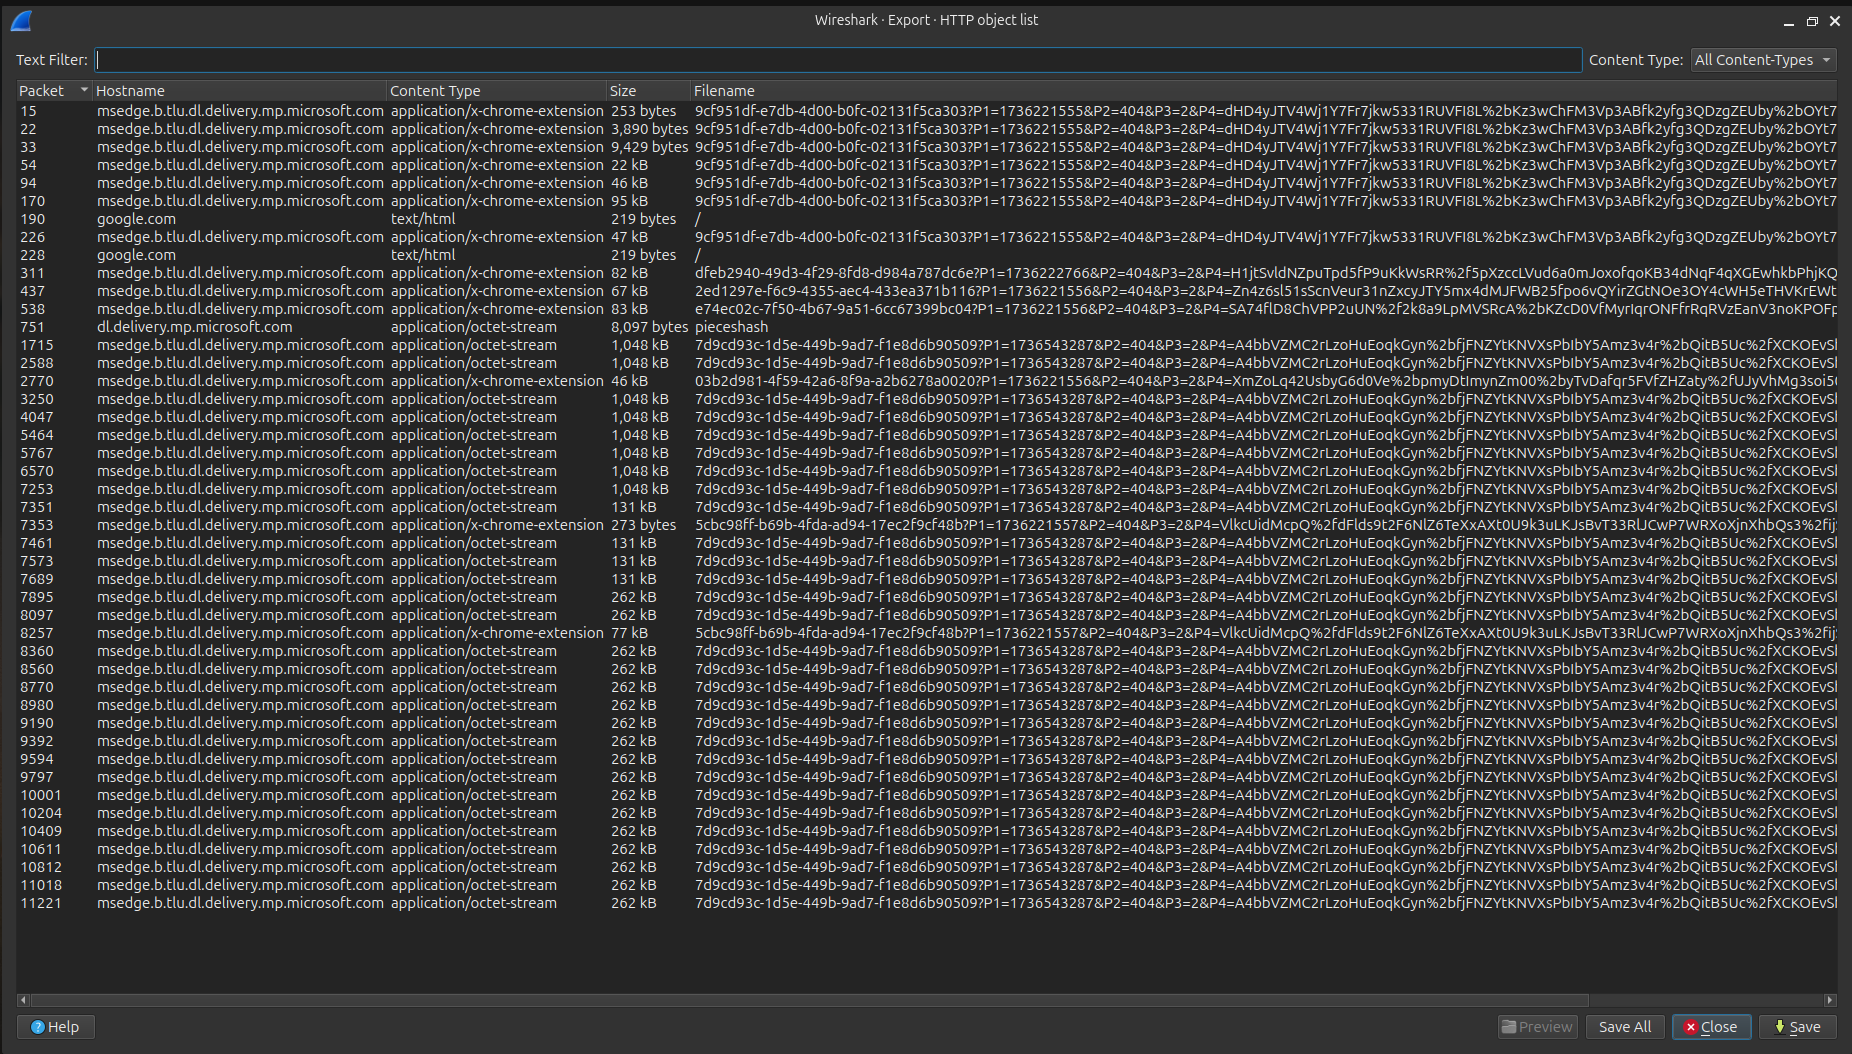Click the Wireshark shark fin icon

(21, 20)
